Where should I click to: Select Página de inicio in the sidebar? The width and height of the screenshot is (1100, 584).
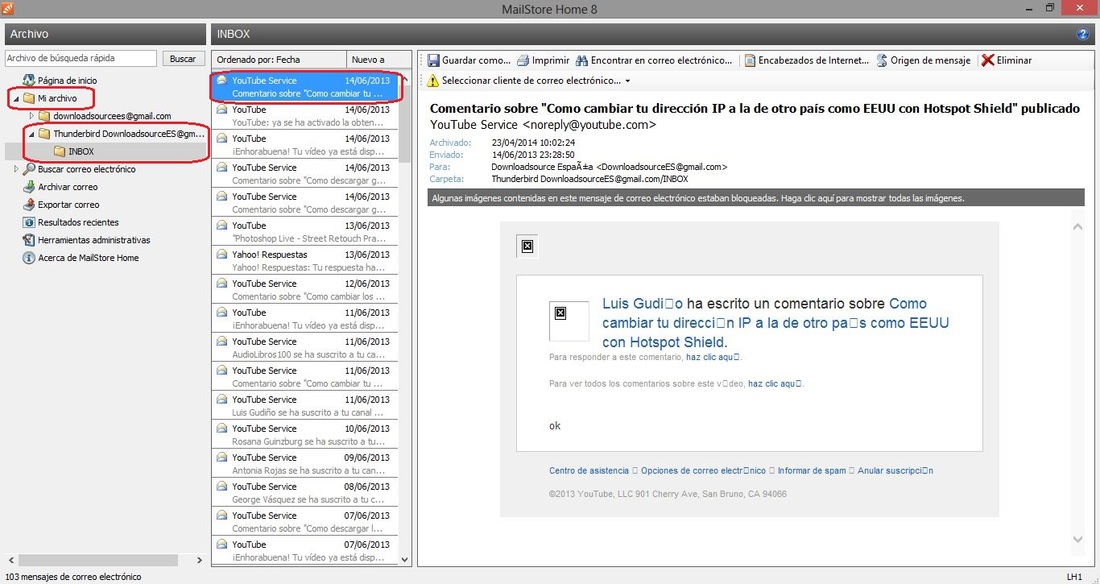point(67,81)
